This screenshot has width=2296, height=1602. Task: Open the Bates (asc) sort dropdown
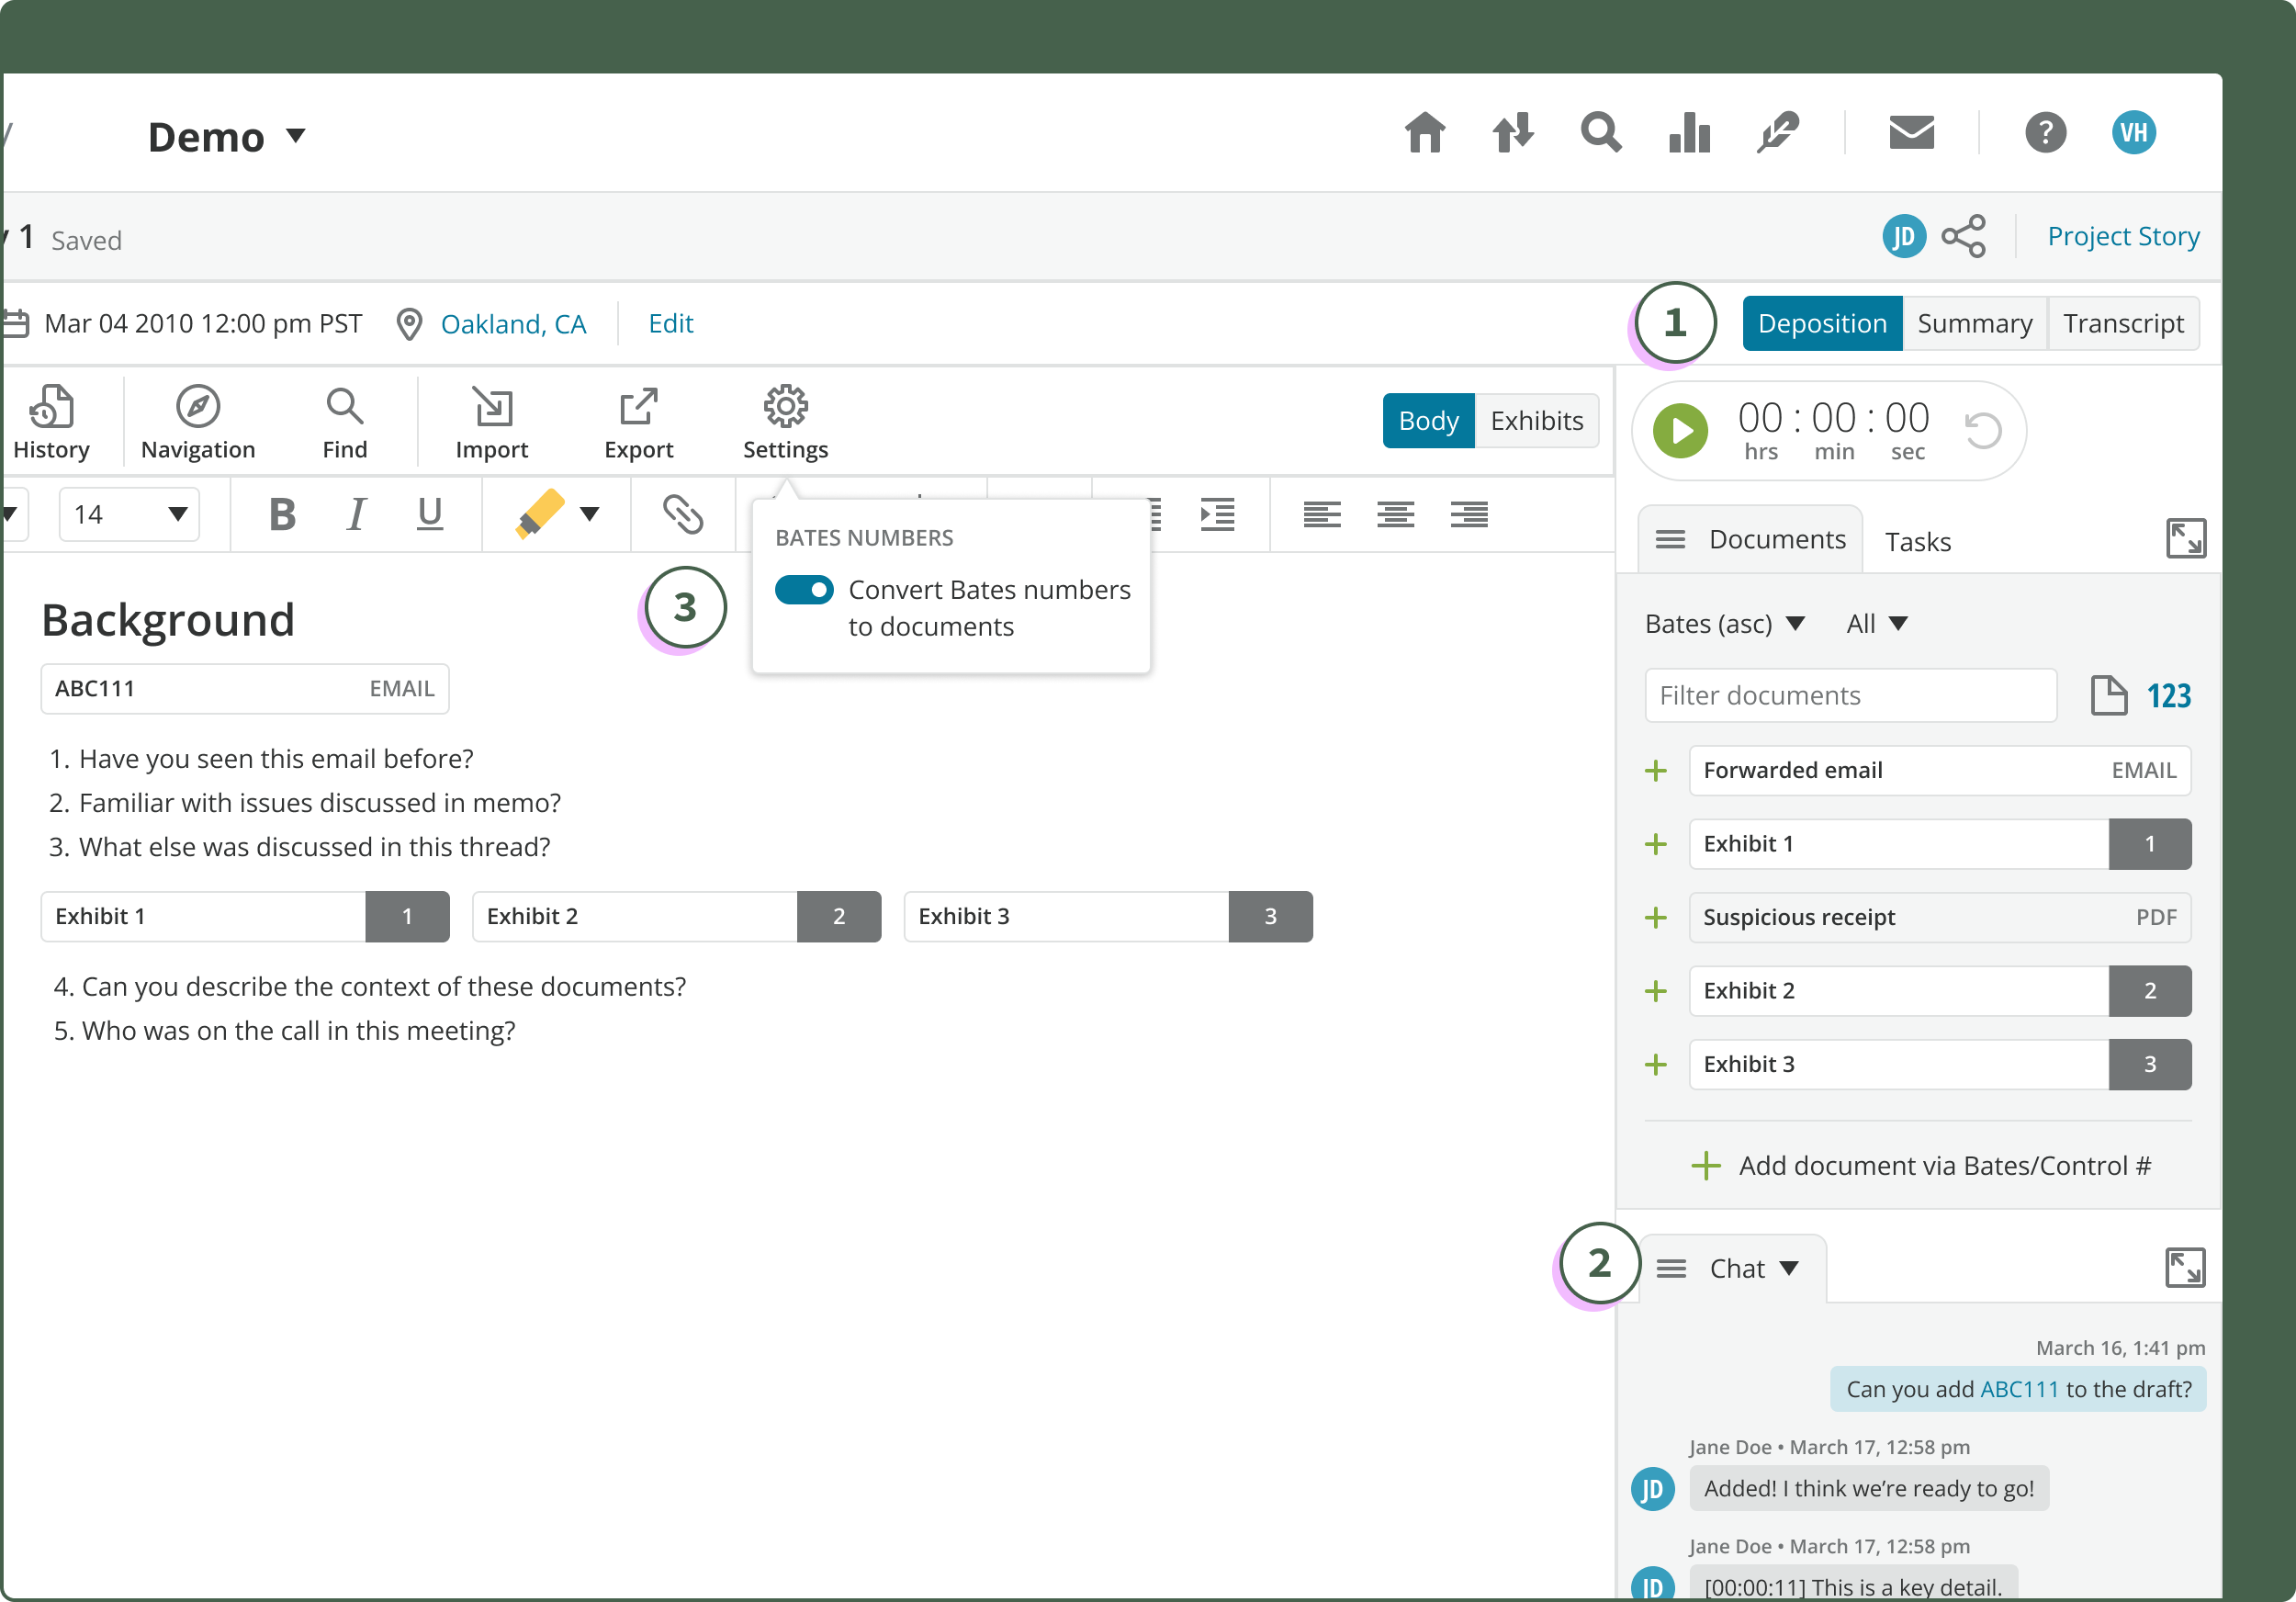[x=1724, y=624]
